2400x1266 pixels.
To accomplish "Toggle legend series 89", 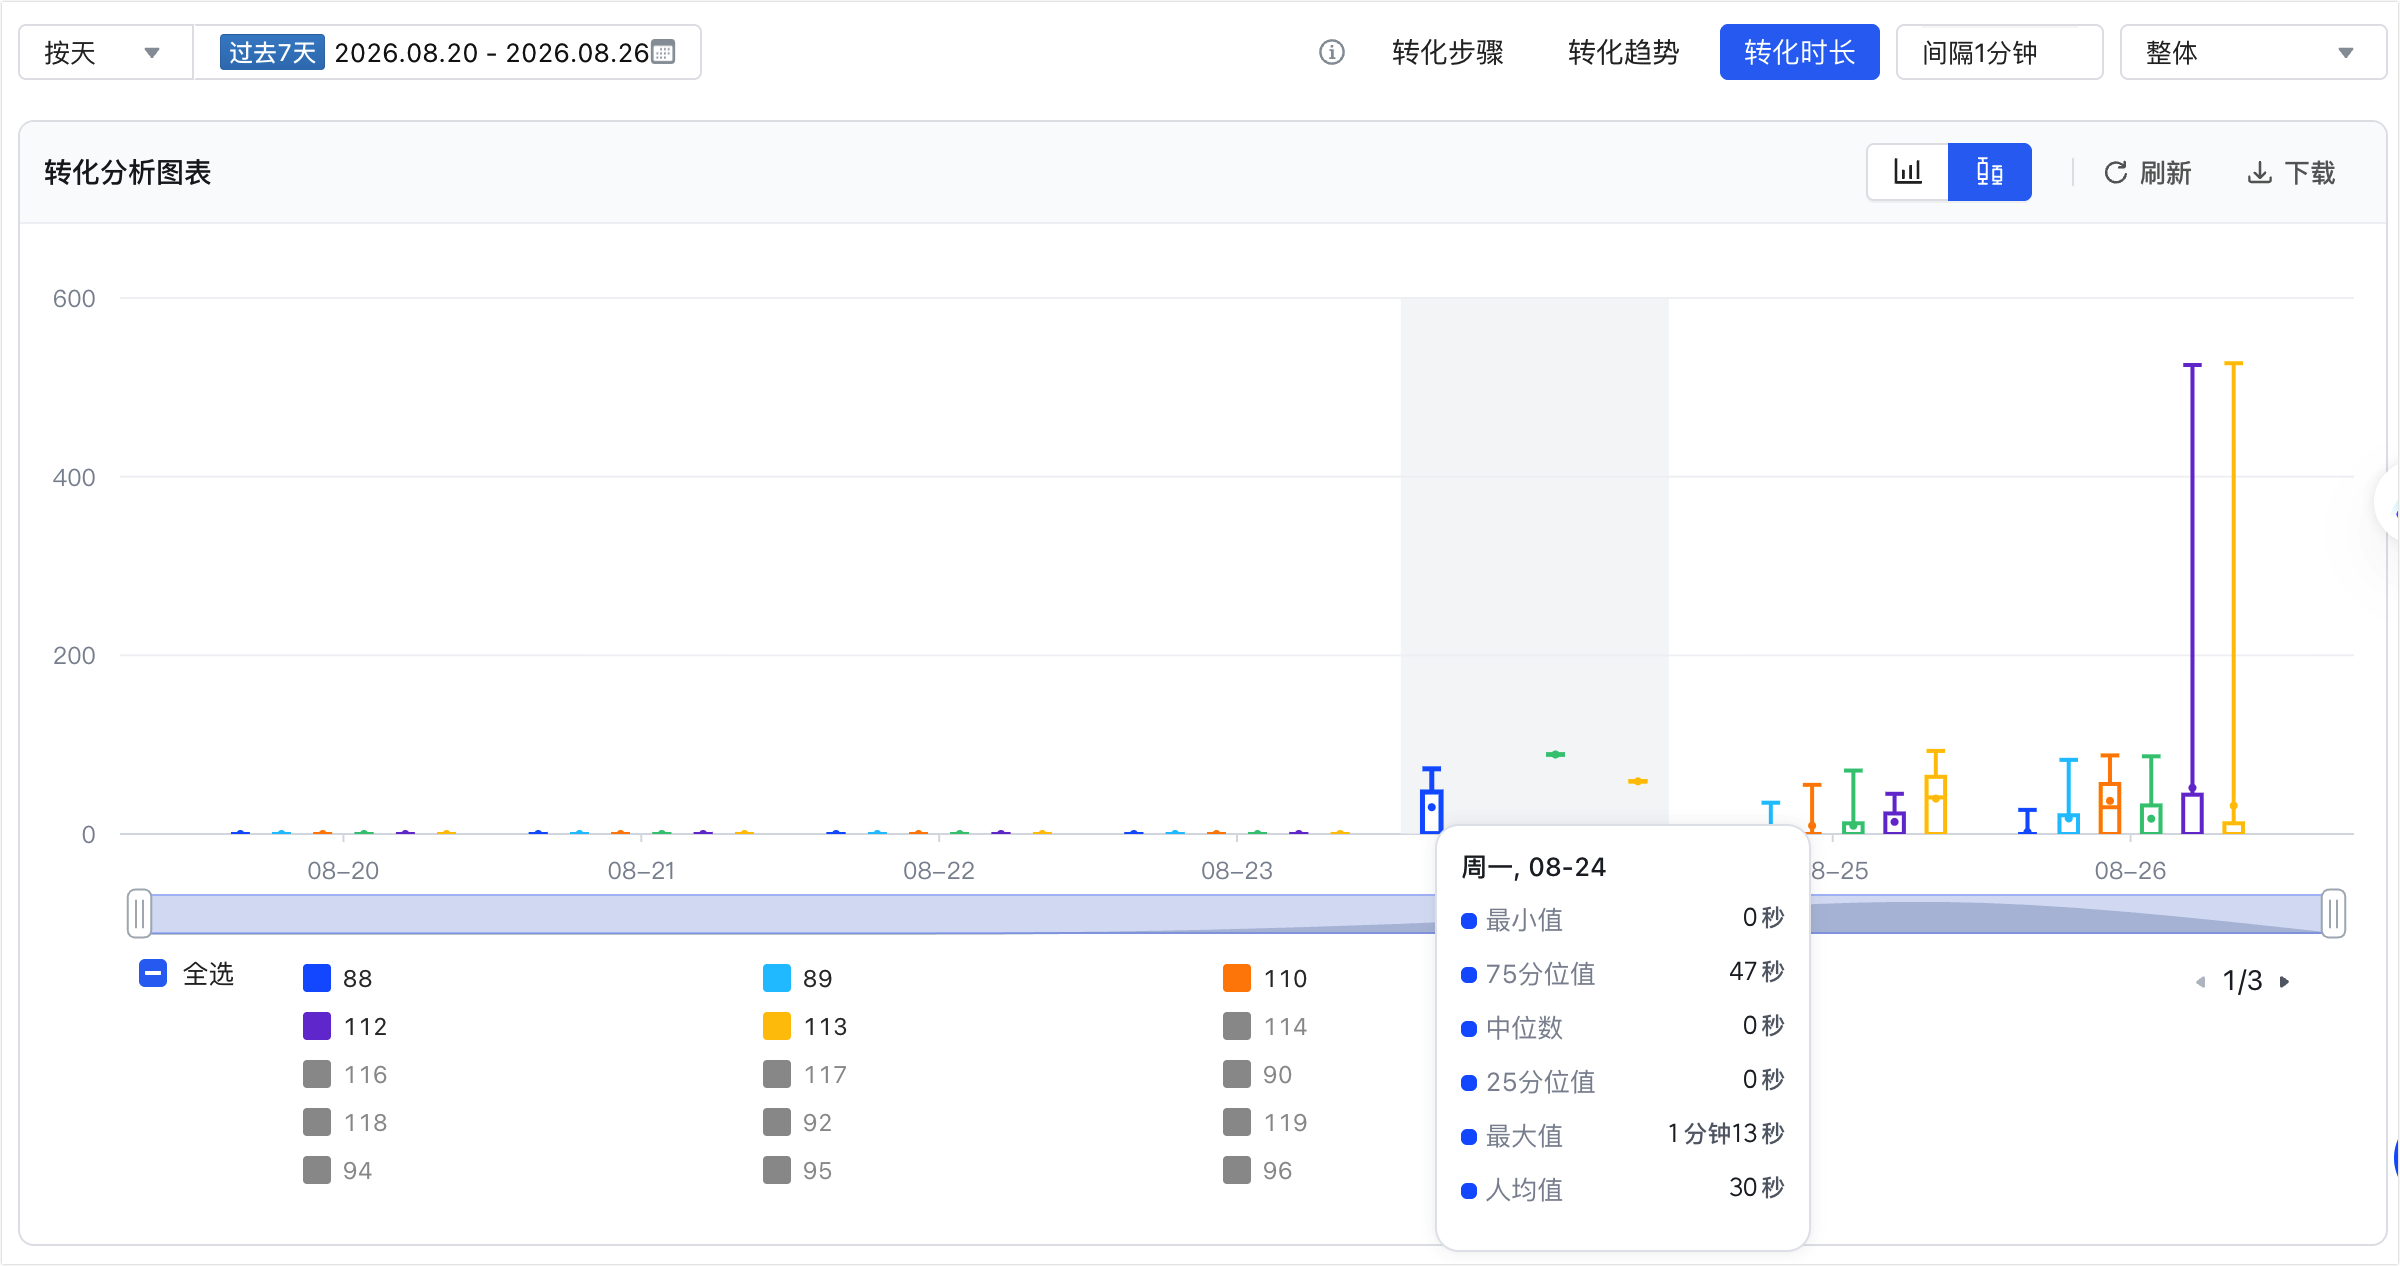I will point(798,978).
